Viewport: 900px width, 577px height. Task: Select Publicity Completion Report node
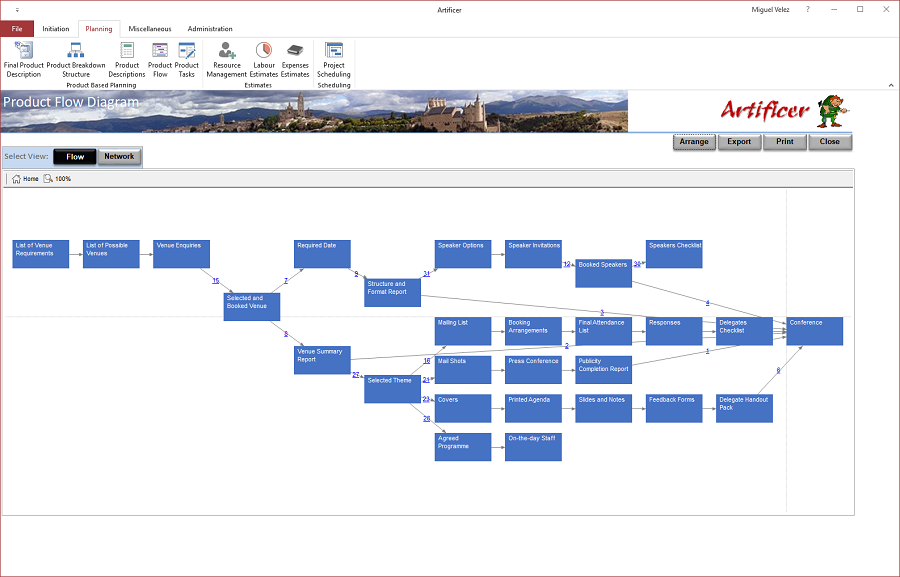tap(603, 370)
